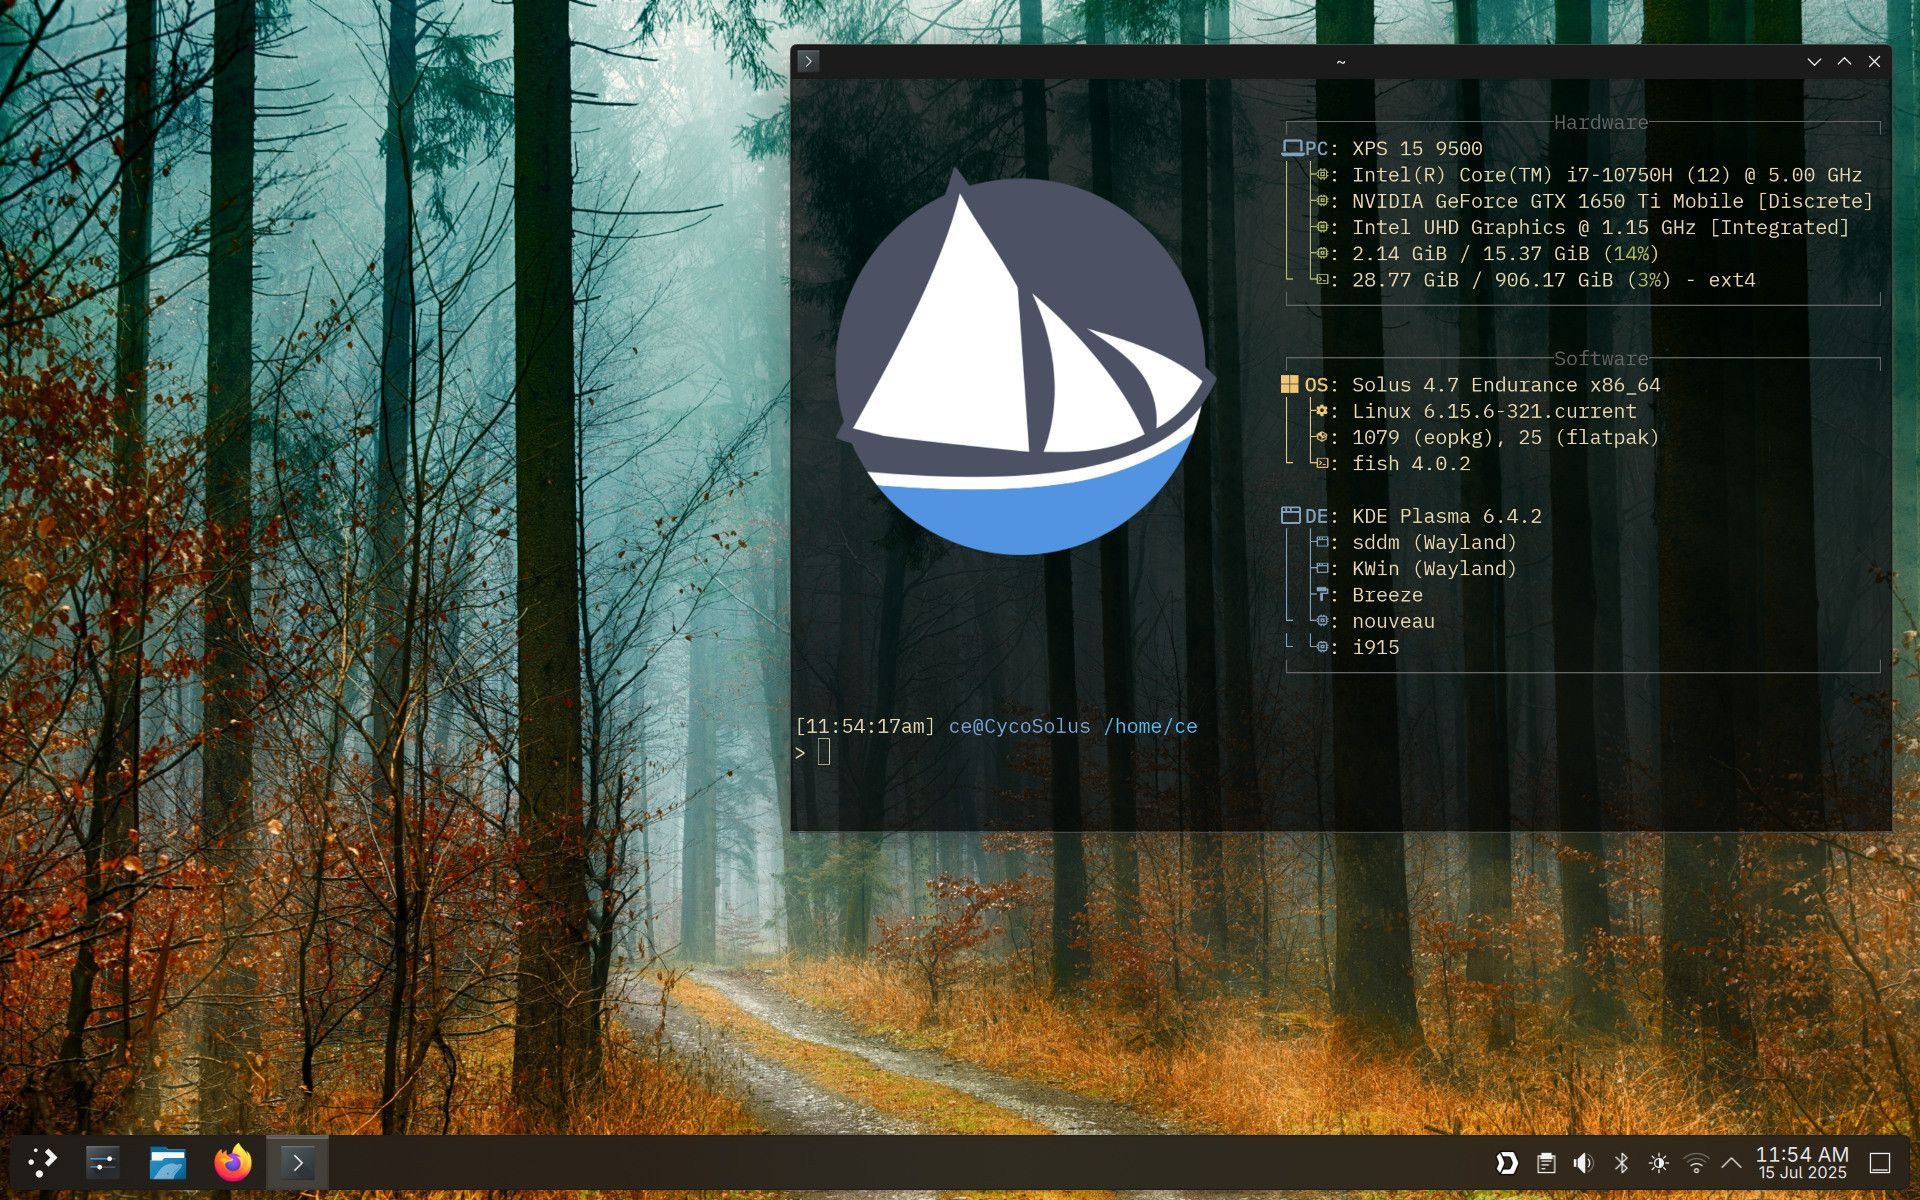Open brightness and color tray icon
This screenshot has height=1200, width=1920.
click(1659, 1163)
